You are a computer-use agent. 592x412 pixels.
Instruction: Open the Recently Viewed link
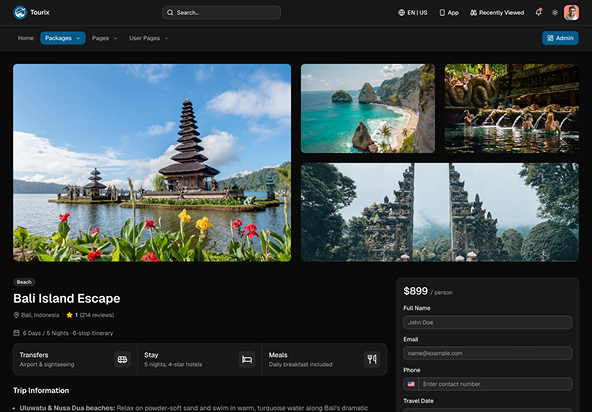click(x=497, y=12)
